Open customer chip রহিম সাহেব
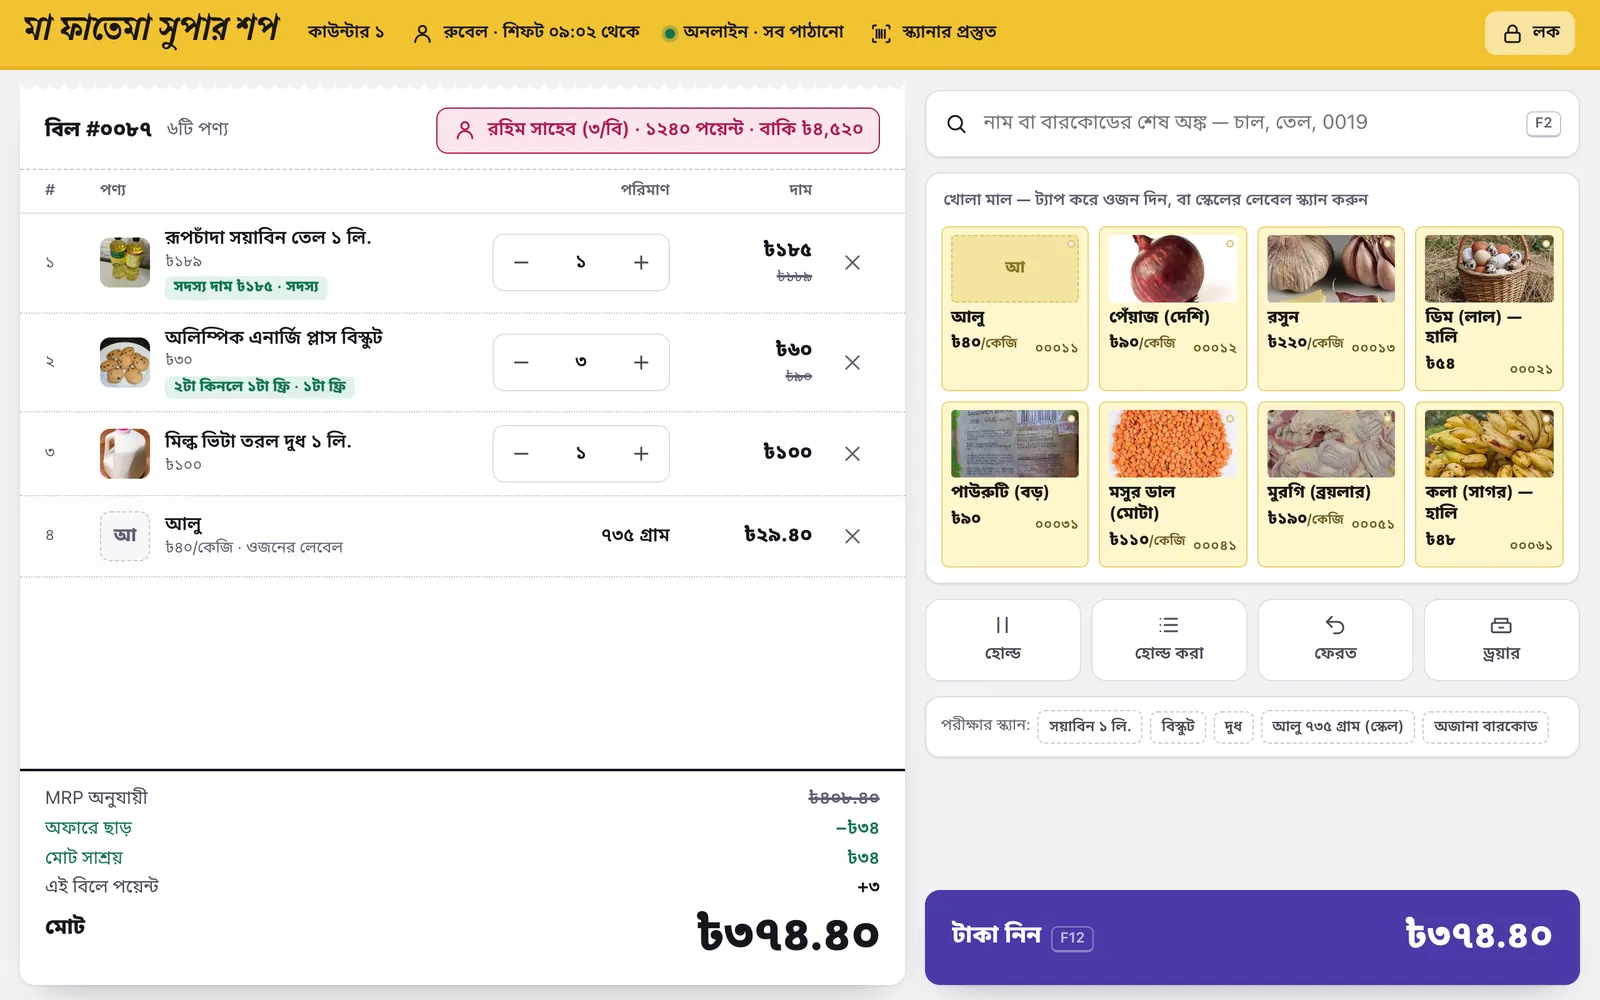The image size is (1600, 1000). pyautogui.click(x=658, y=130)
